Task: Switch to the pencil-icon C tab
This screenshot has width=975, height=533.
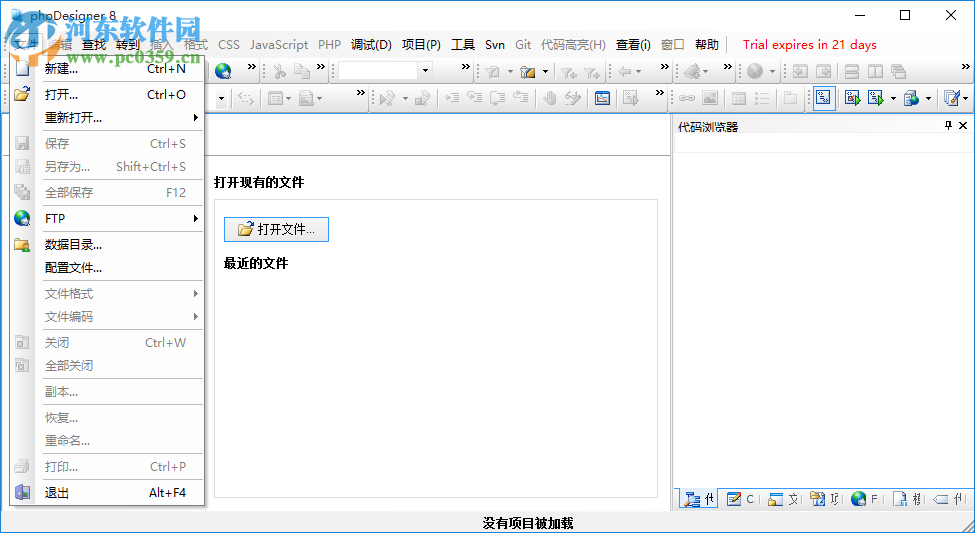Action: click(741, 499)
